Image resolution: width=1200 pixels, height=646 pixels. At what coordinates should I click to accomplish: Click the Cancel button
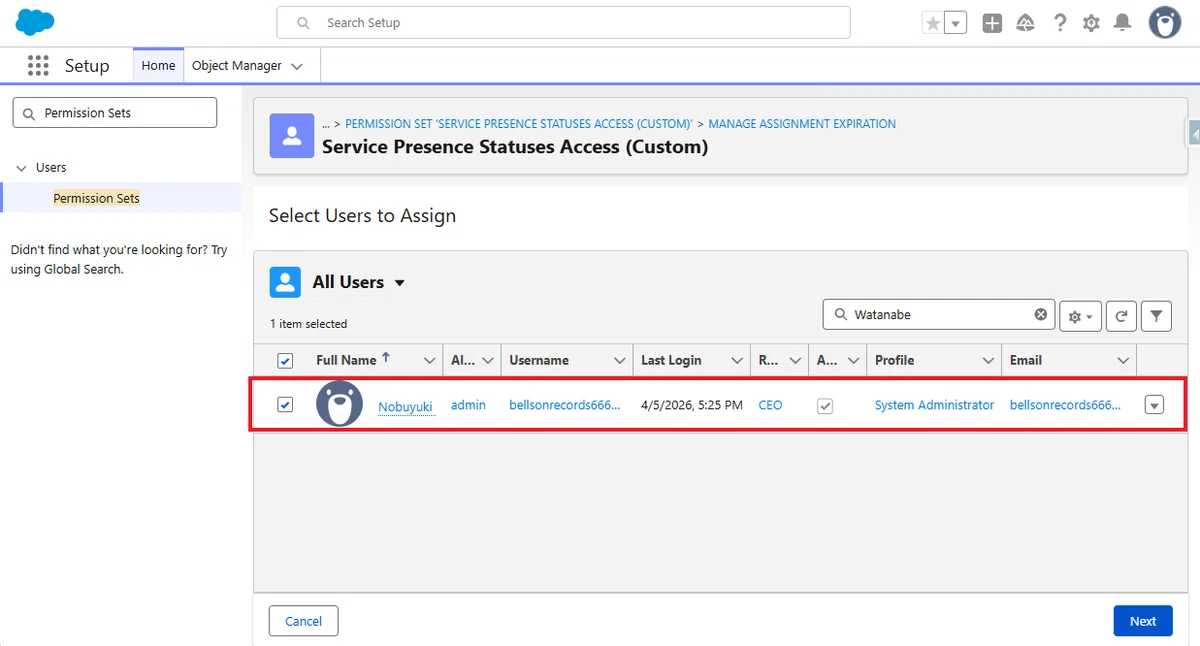click(303, 621)
